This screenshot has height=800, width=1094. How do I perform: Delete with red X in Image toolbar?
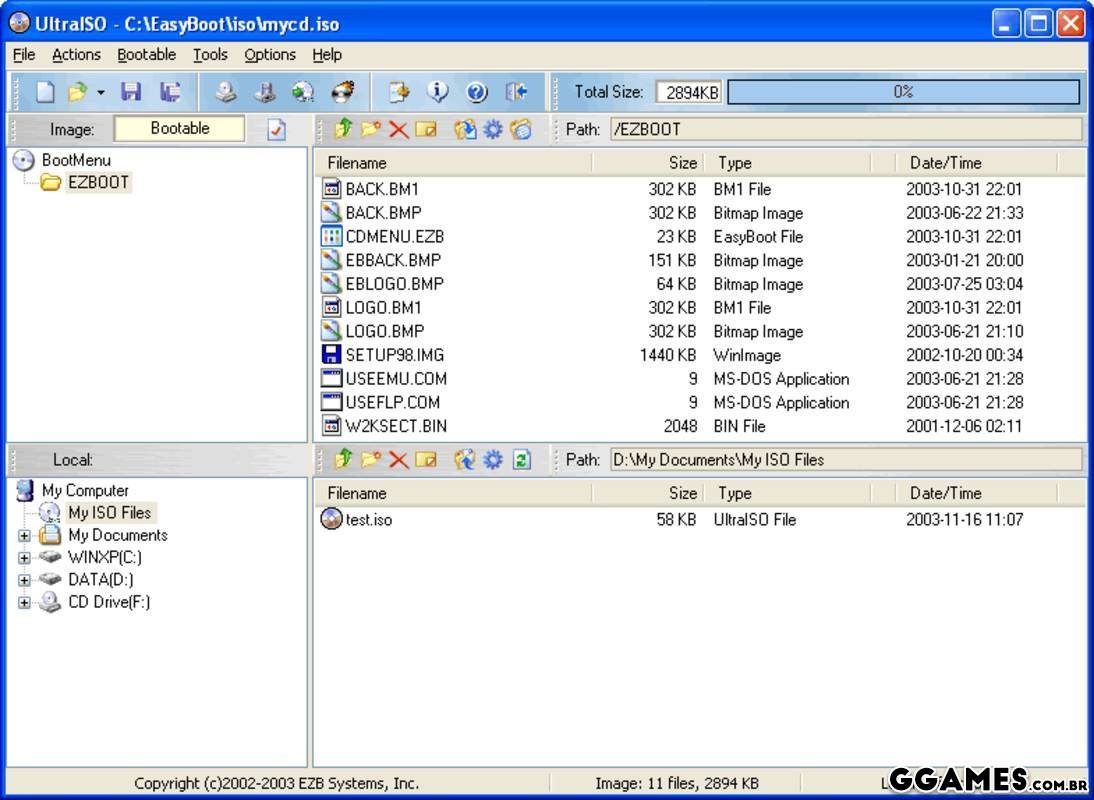pyautogui.click(x=398, y=129)
